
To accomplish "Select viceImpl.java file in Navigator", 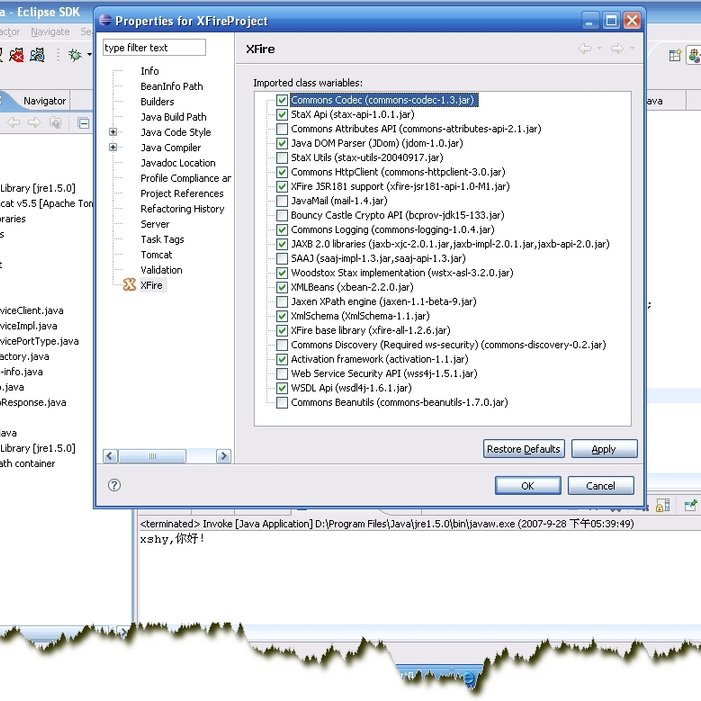I will click(29, 326).
